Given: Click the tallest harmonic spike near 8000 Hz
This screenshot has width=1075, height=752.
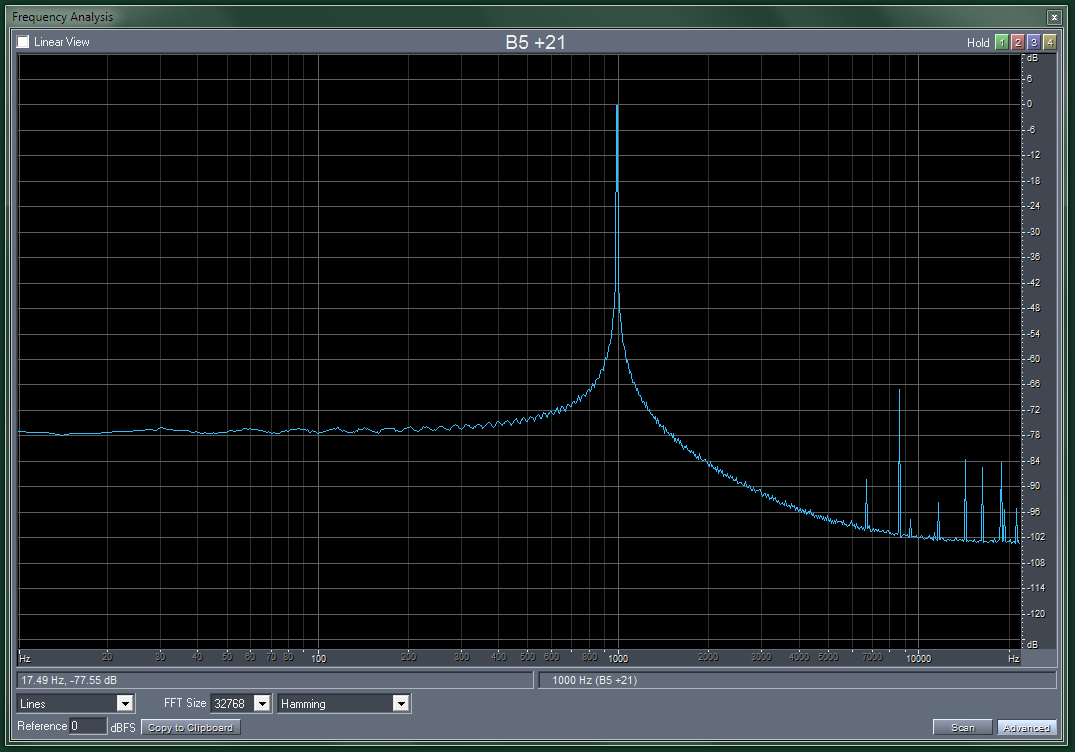Looking at the screenshot, I should tap(899, 391).
